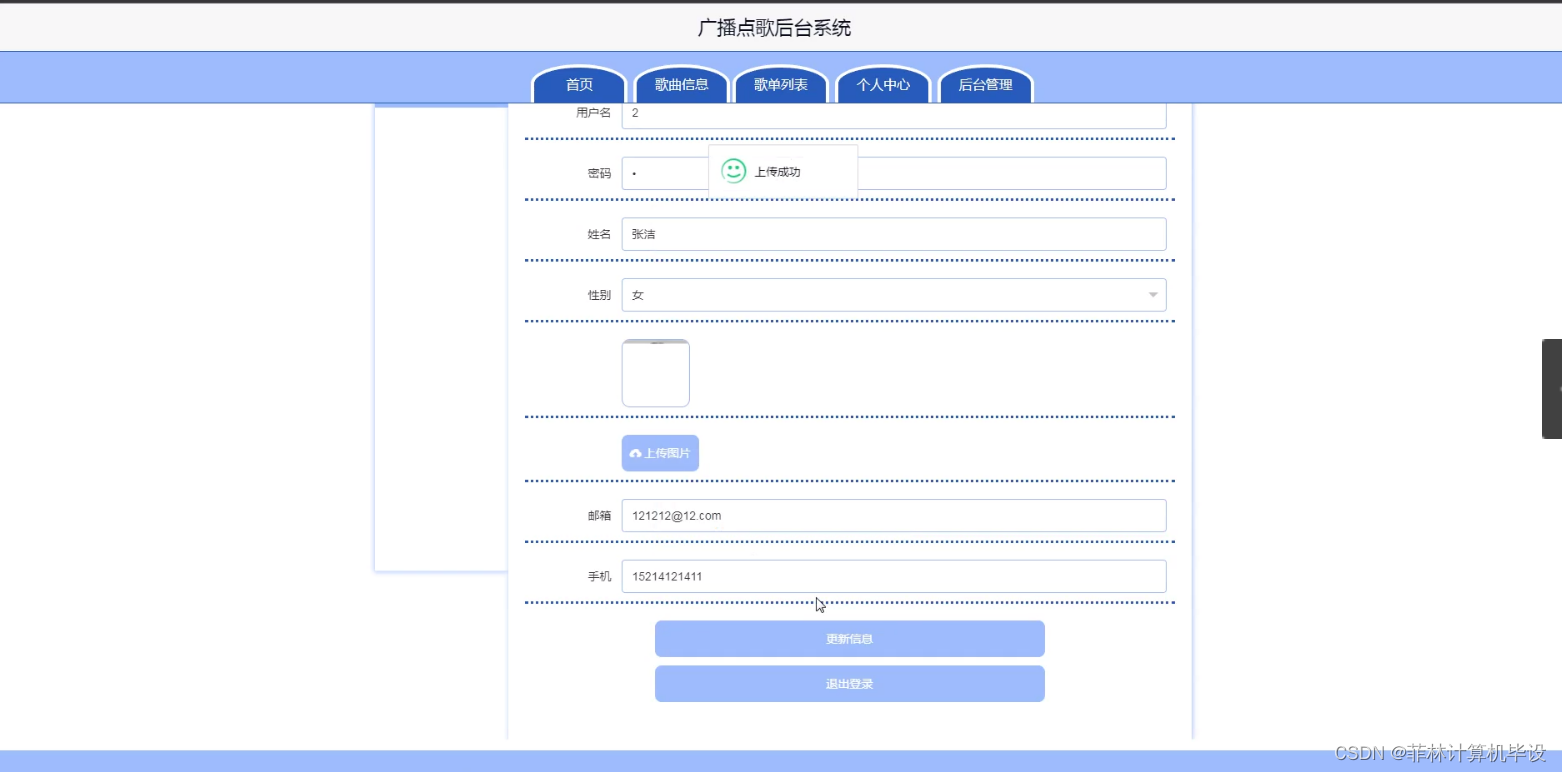Open the 歌曲信息 tab
This screenshot has height=772, width=1562.
point(681,85)
